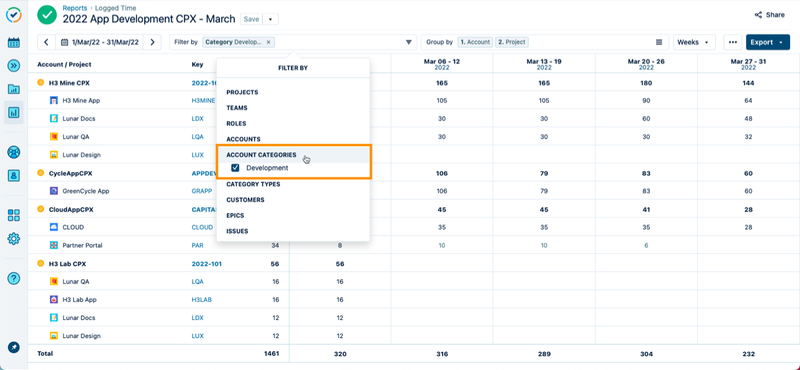Remove the Category Development filter chip
This screenshot has height=370, width=800.
coord(269,42)
